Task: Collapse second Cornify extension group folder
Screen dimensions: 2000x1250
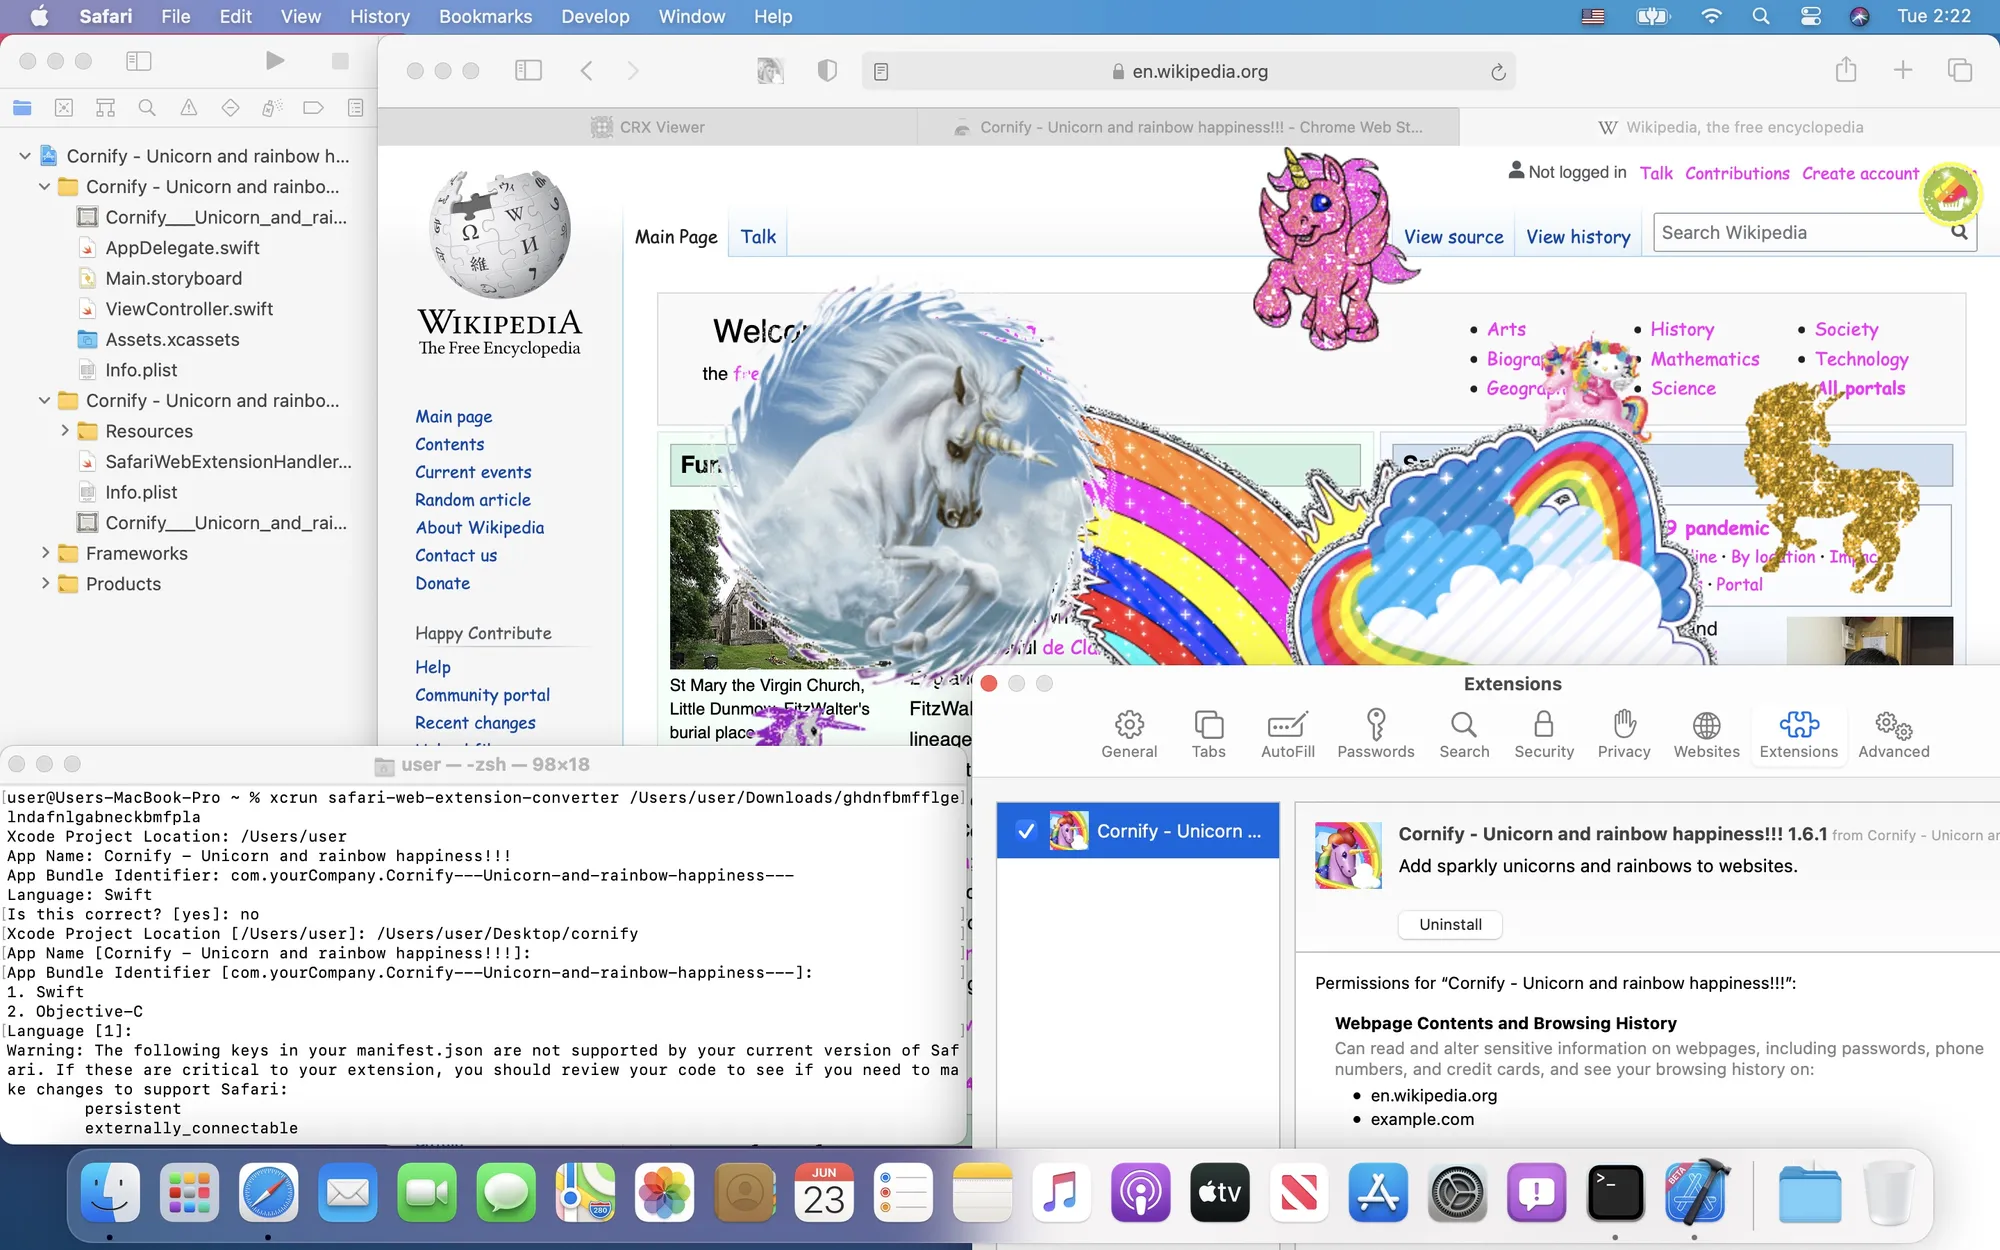Action: coord(45,400)
